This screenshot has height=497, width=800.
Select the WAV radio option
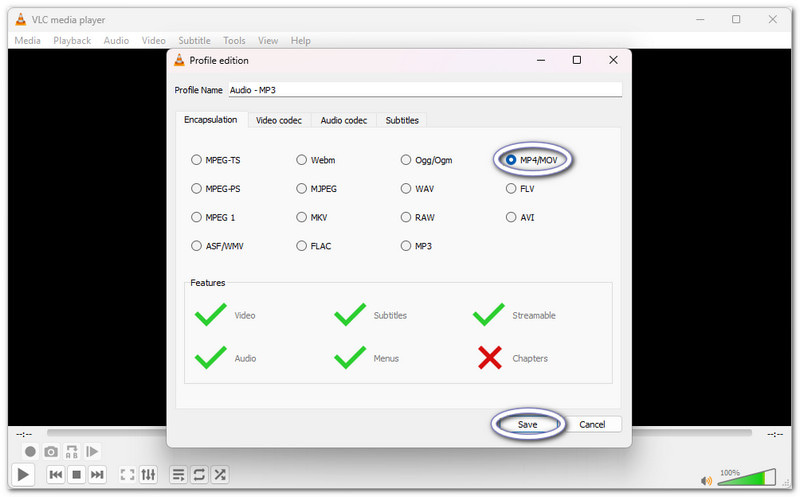point(406,189)
